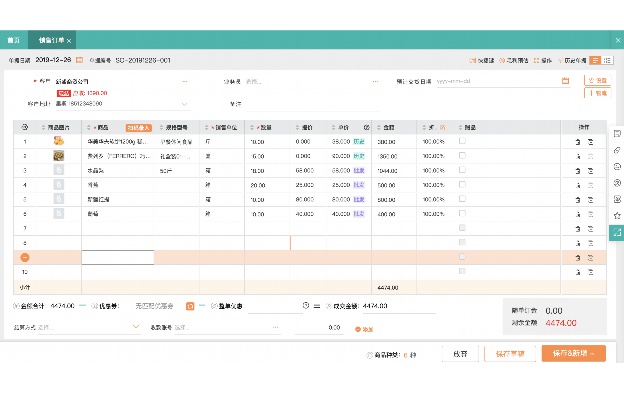Click fifth icon in right sidebar

coord(617,199)
